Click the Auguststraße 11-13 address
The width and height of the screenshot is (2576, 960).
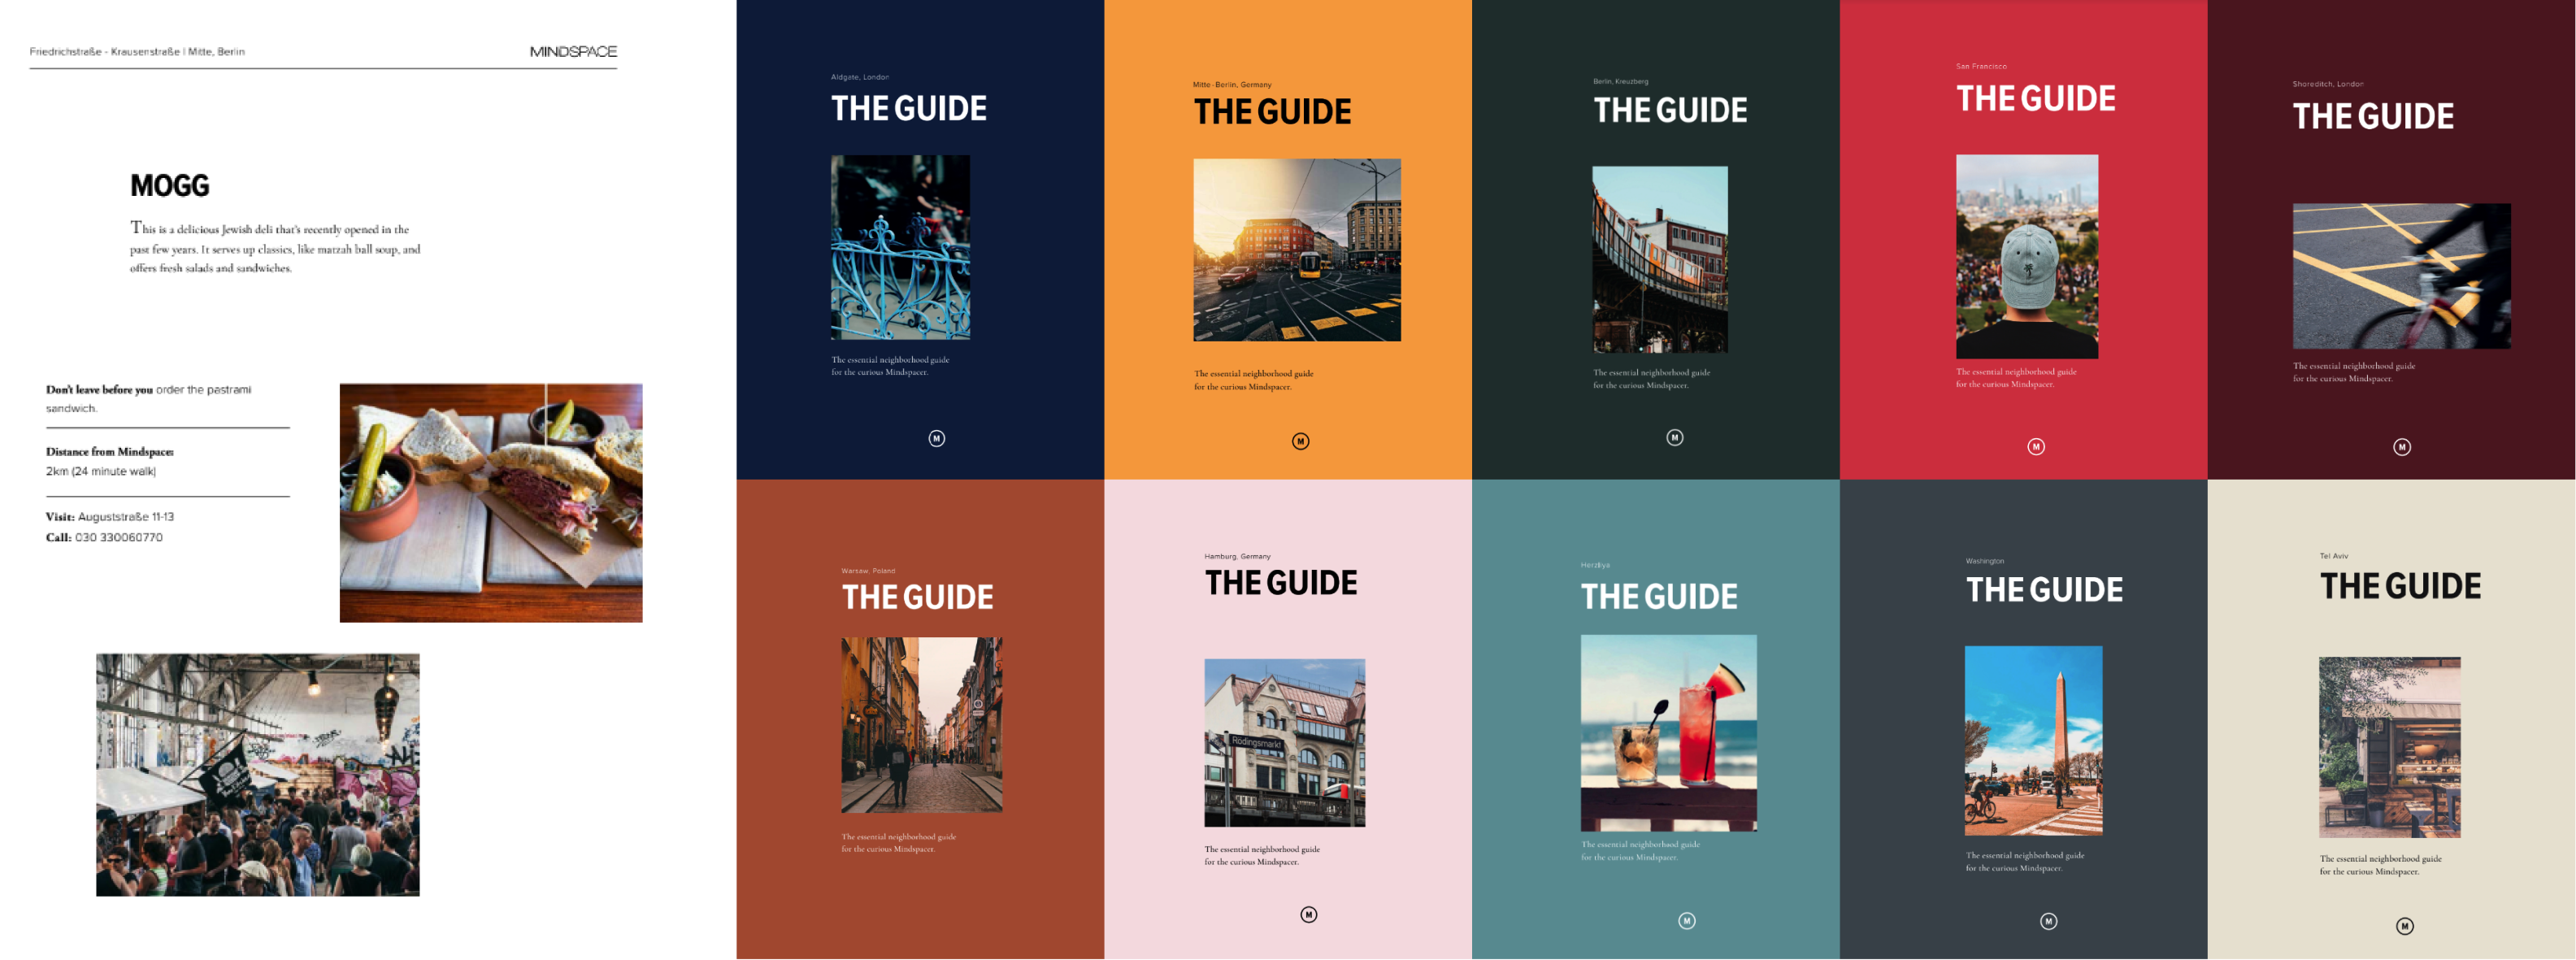126,517
